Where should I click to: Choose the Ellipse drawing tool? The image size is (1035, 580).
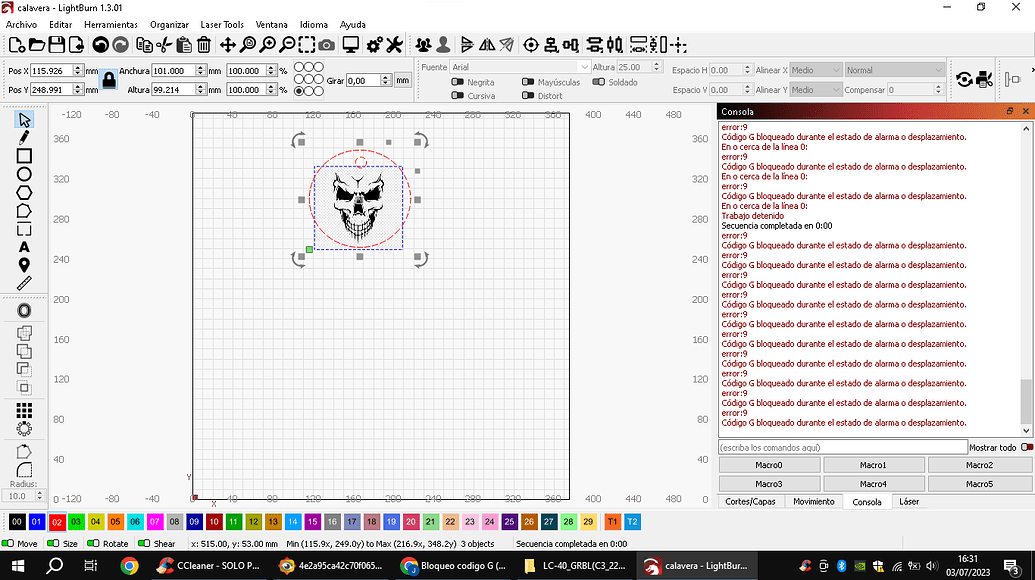(24, 174)
